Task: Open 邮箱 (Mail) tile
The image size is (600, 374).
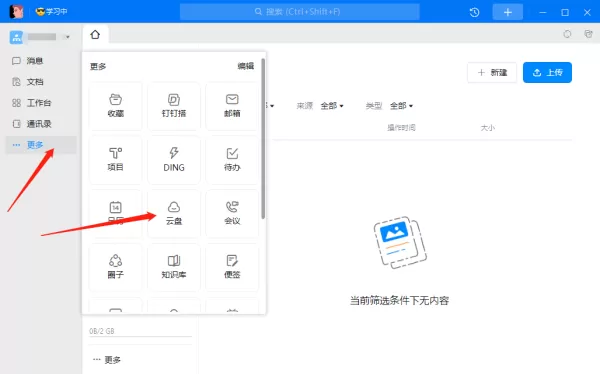Action: click(x=232, y=106)
